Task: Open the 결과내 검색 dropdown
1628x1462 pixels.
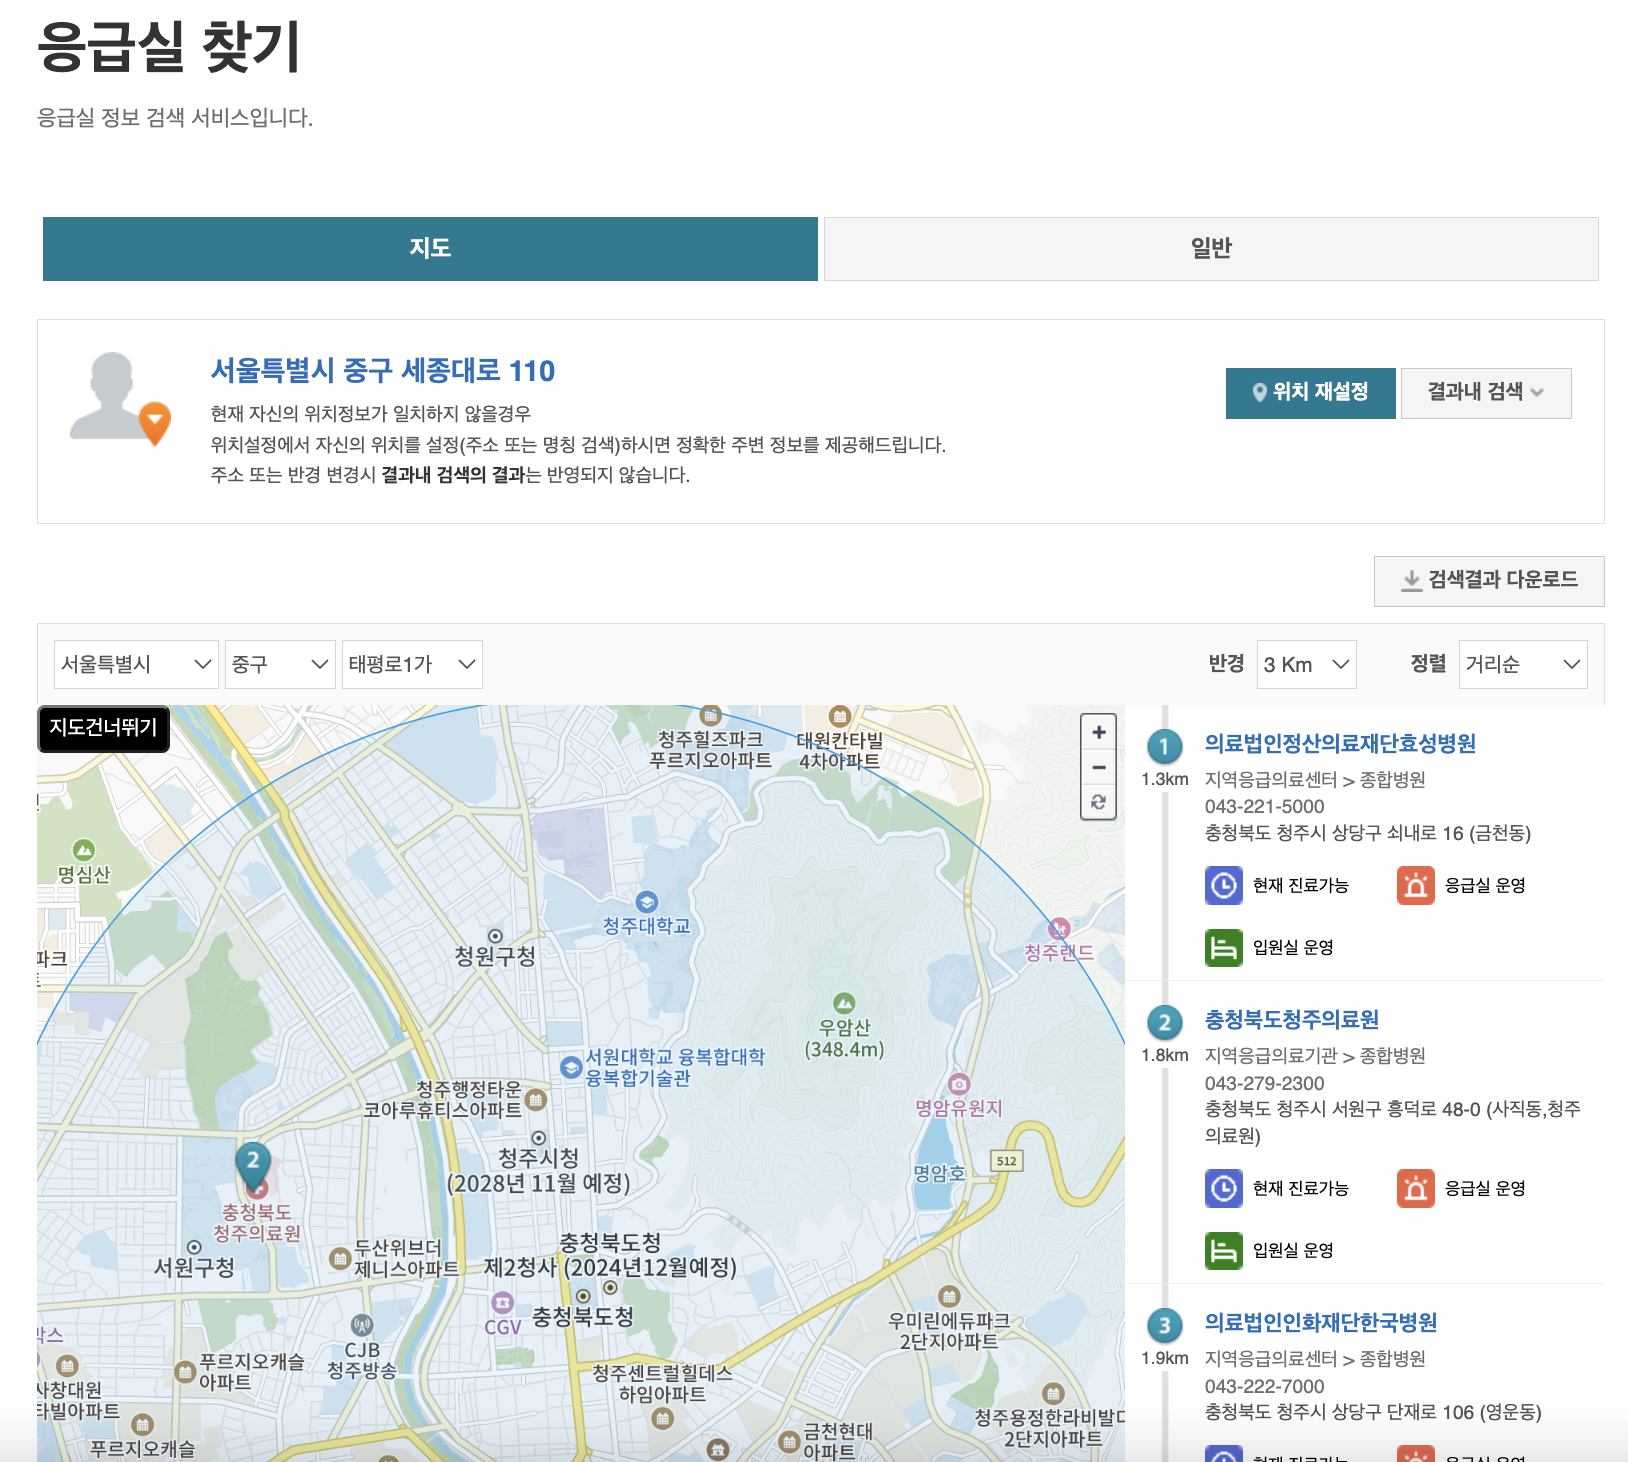Action: (1486, 392)
